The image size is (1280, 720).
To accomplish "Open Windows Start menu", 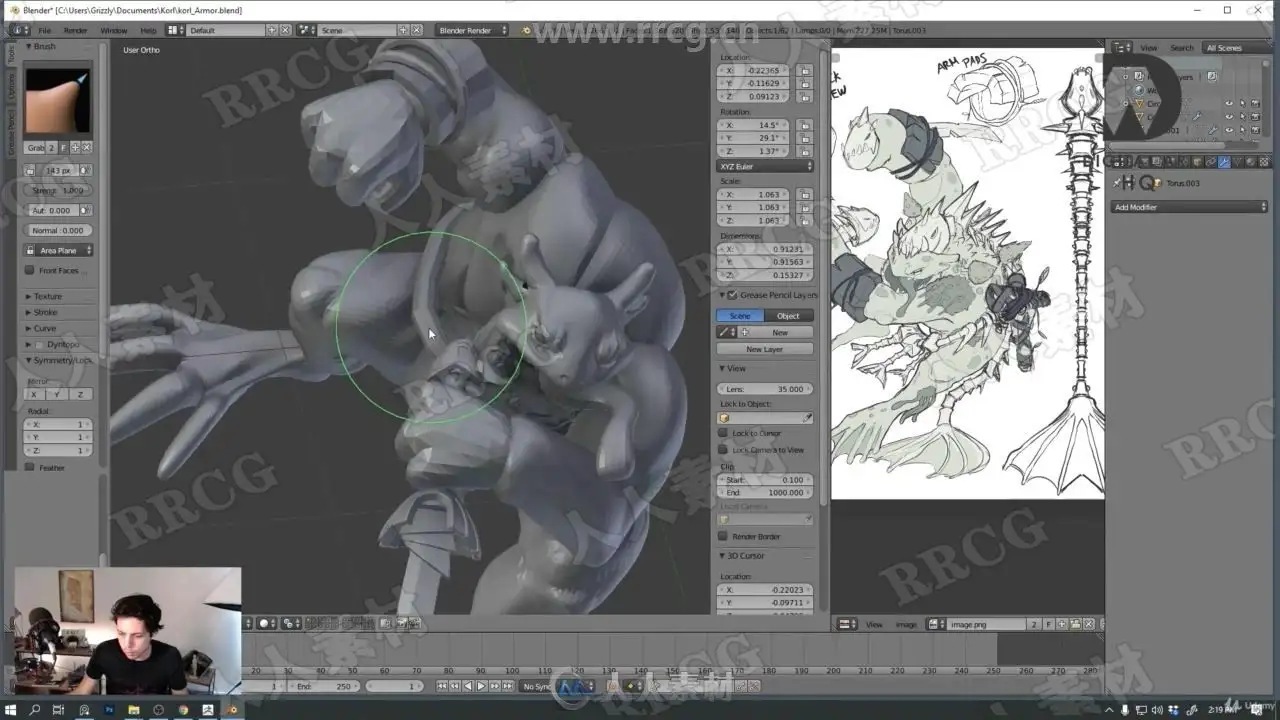I will coord(11,710).
